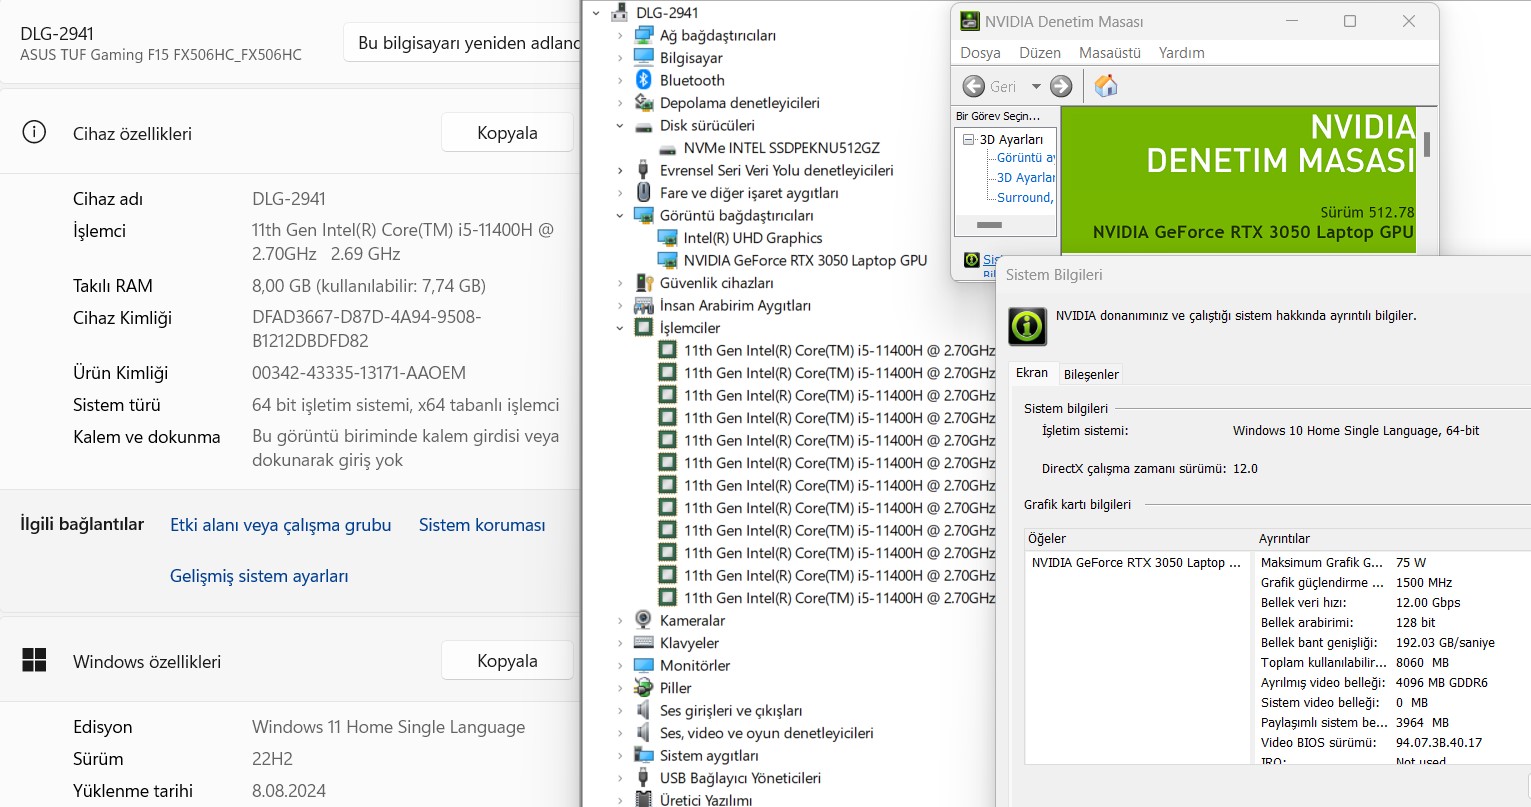This screenshot has width=1531, height=807.
Task: Click the Video BIOS sürümü 94.07.3B.40.17 row
Action: 1393,743
